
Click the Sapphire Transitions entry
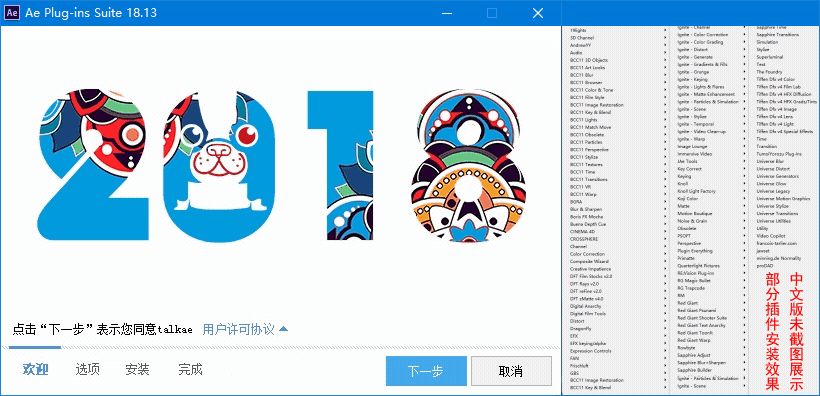[x=778, y=35]
